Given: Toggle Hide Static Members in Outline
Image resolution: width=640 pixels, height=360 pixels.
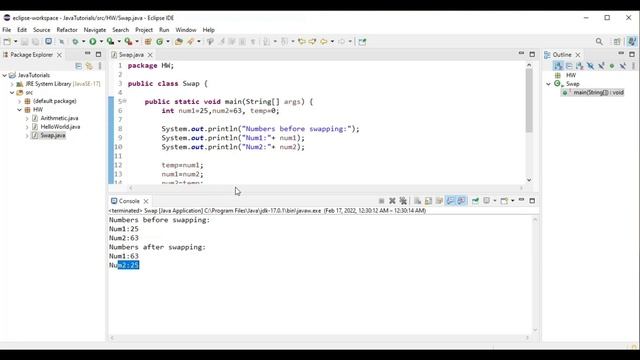Looking at the screenshot, I should [601, 66].
